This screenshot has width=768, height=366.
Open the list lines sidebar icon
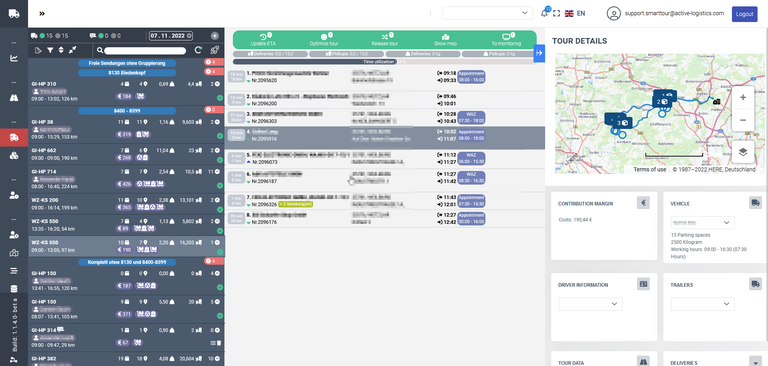pyautogui.click(x=14, y=271)
